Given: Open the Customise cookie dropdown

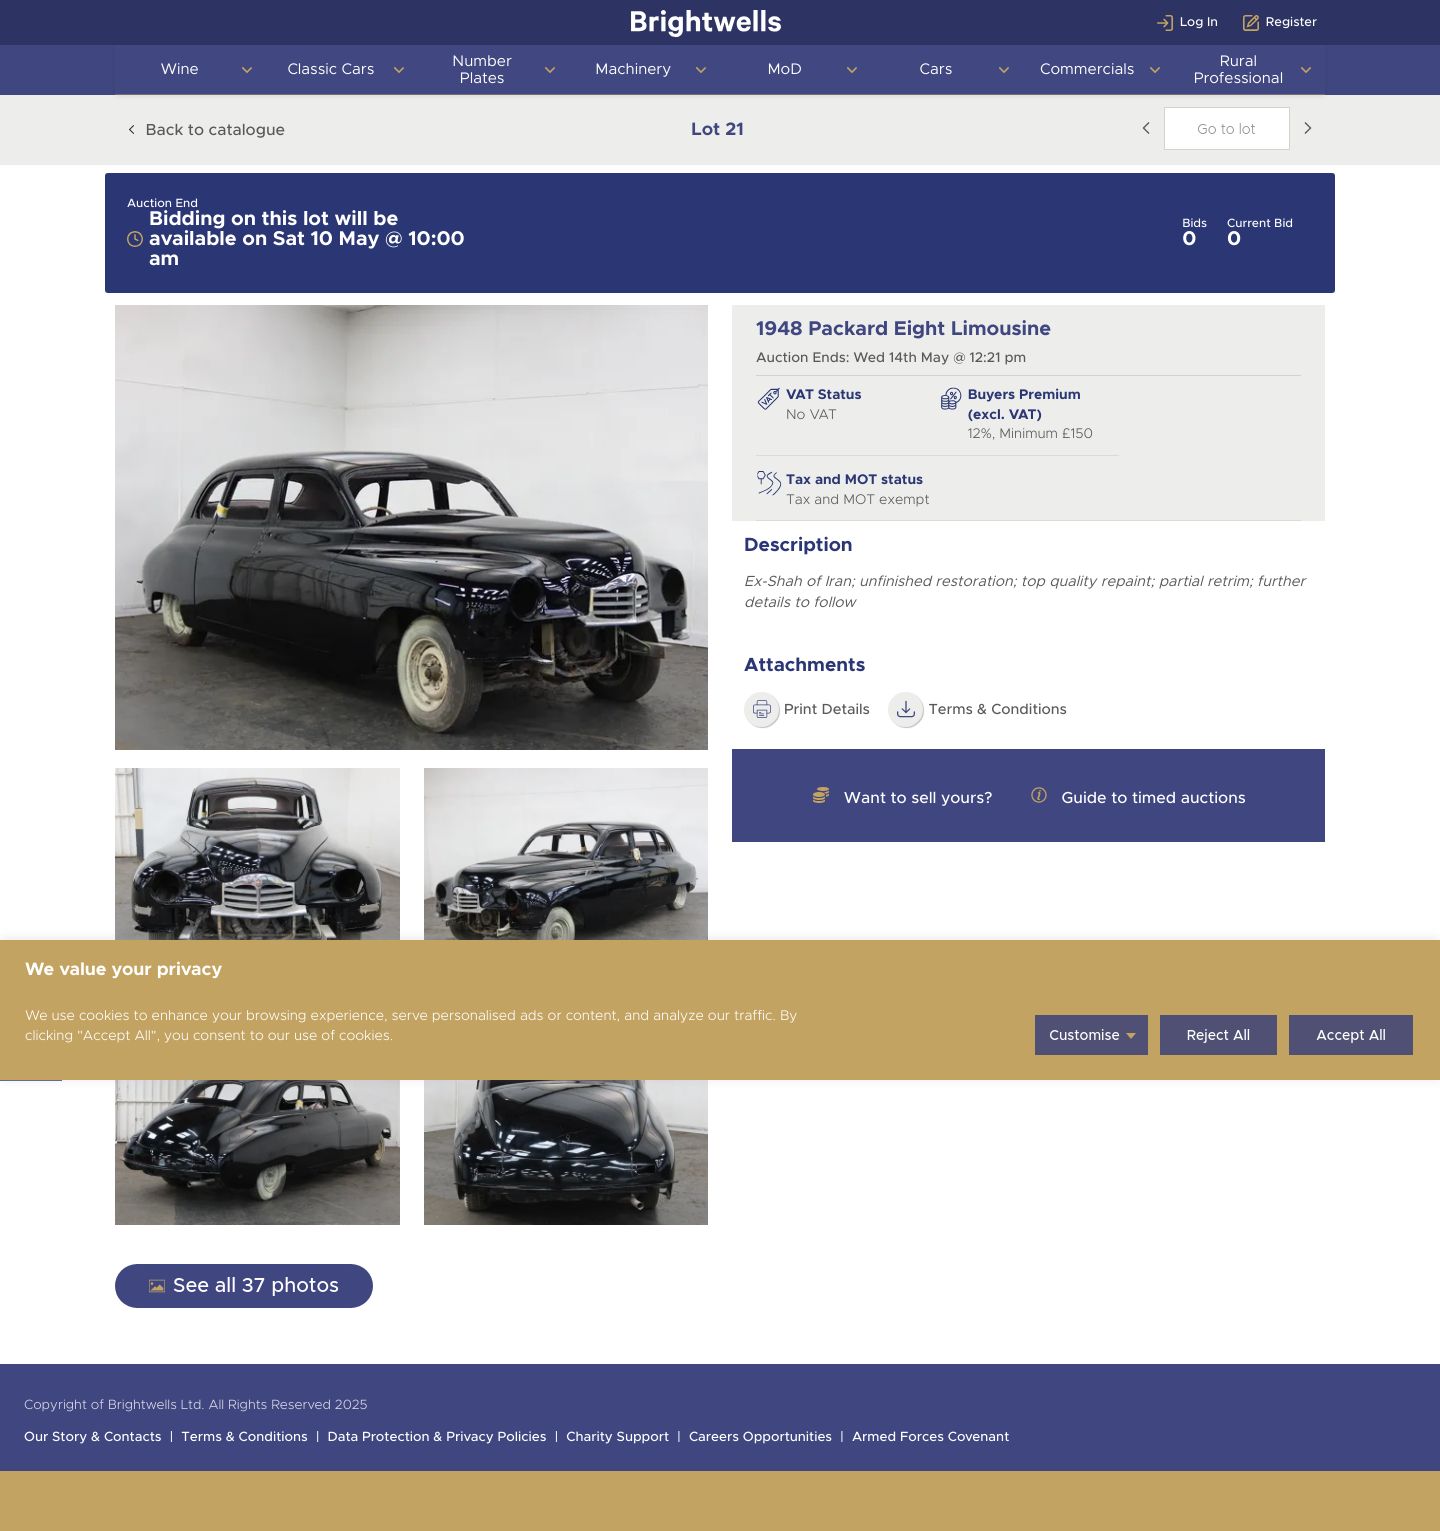Looking at the screenshot, I should (1091, 1035).
